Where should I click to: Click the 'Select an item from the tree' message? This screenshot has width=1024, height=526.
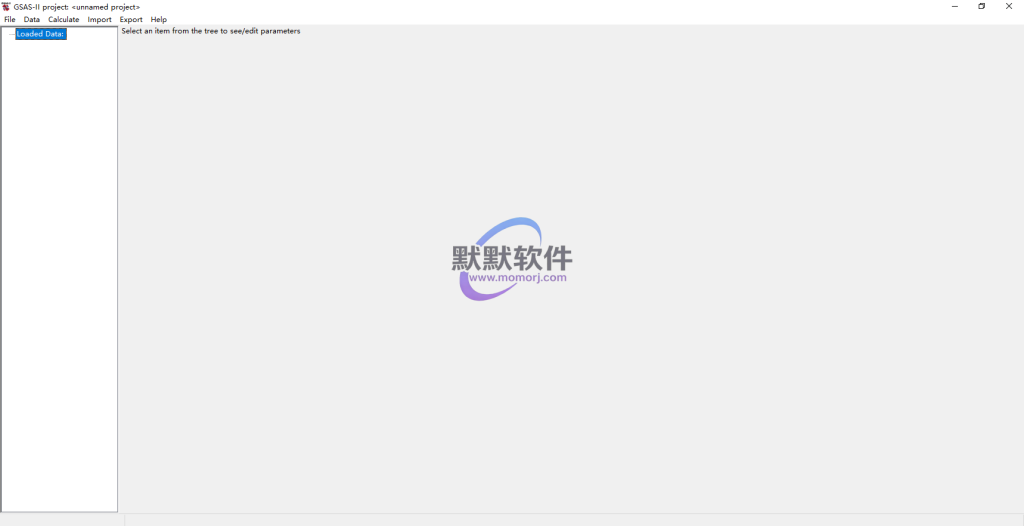(210, 31)
